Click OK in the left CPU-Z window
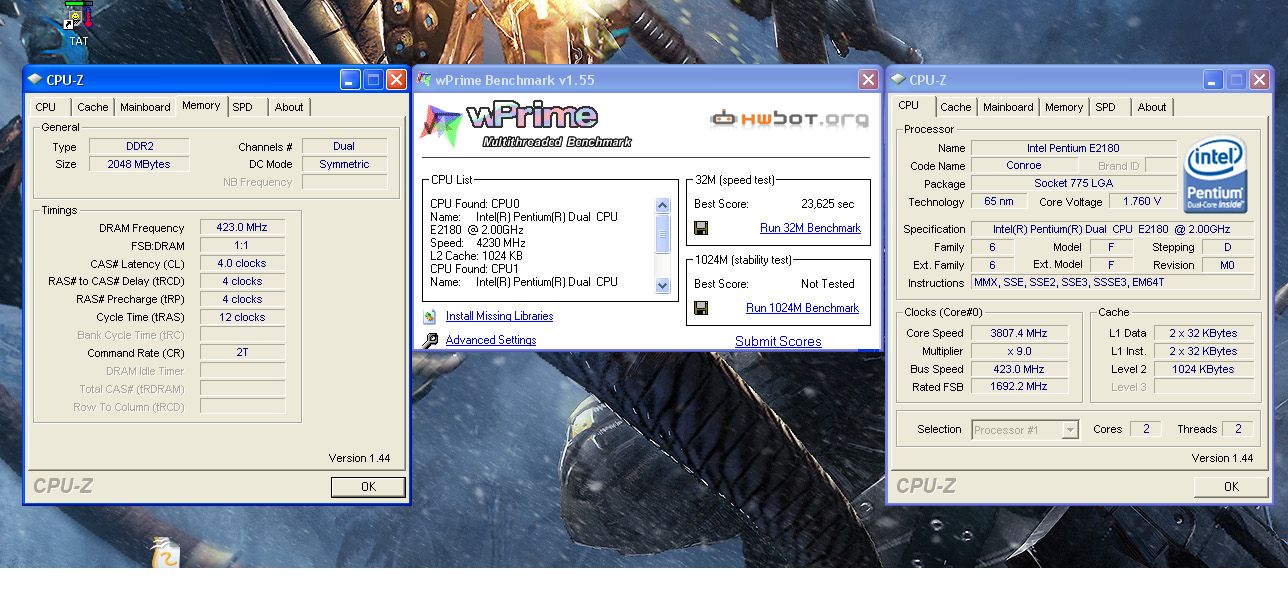Image resolution: width=1288 pixels, height=600 pixels. coord(368,487)
